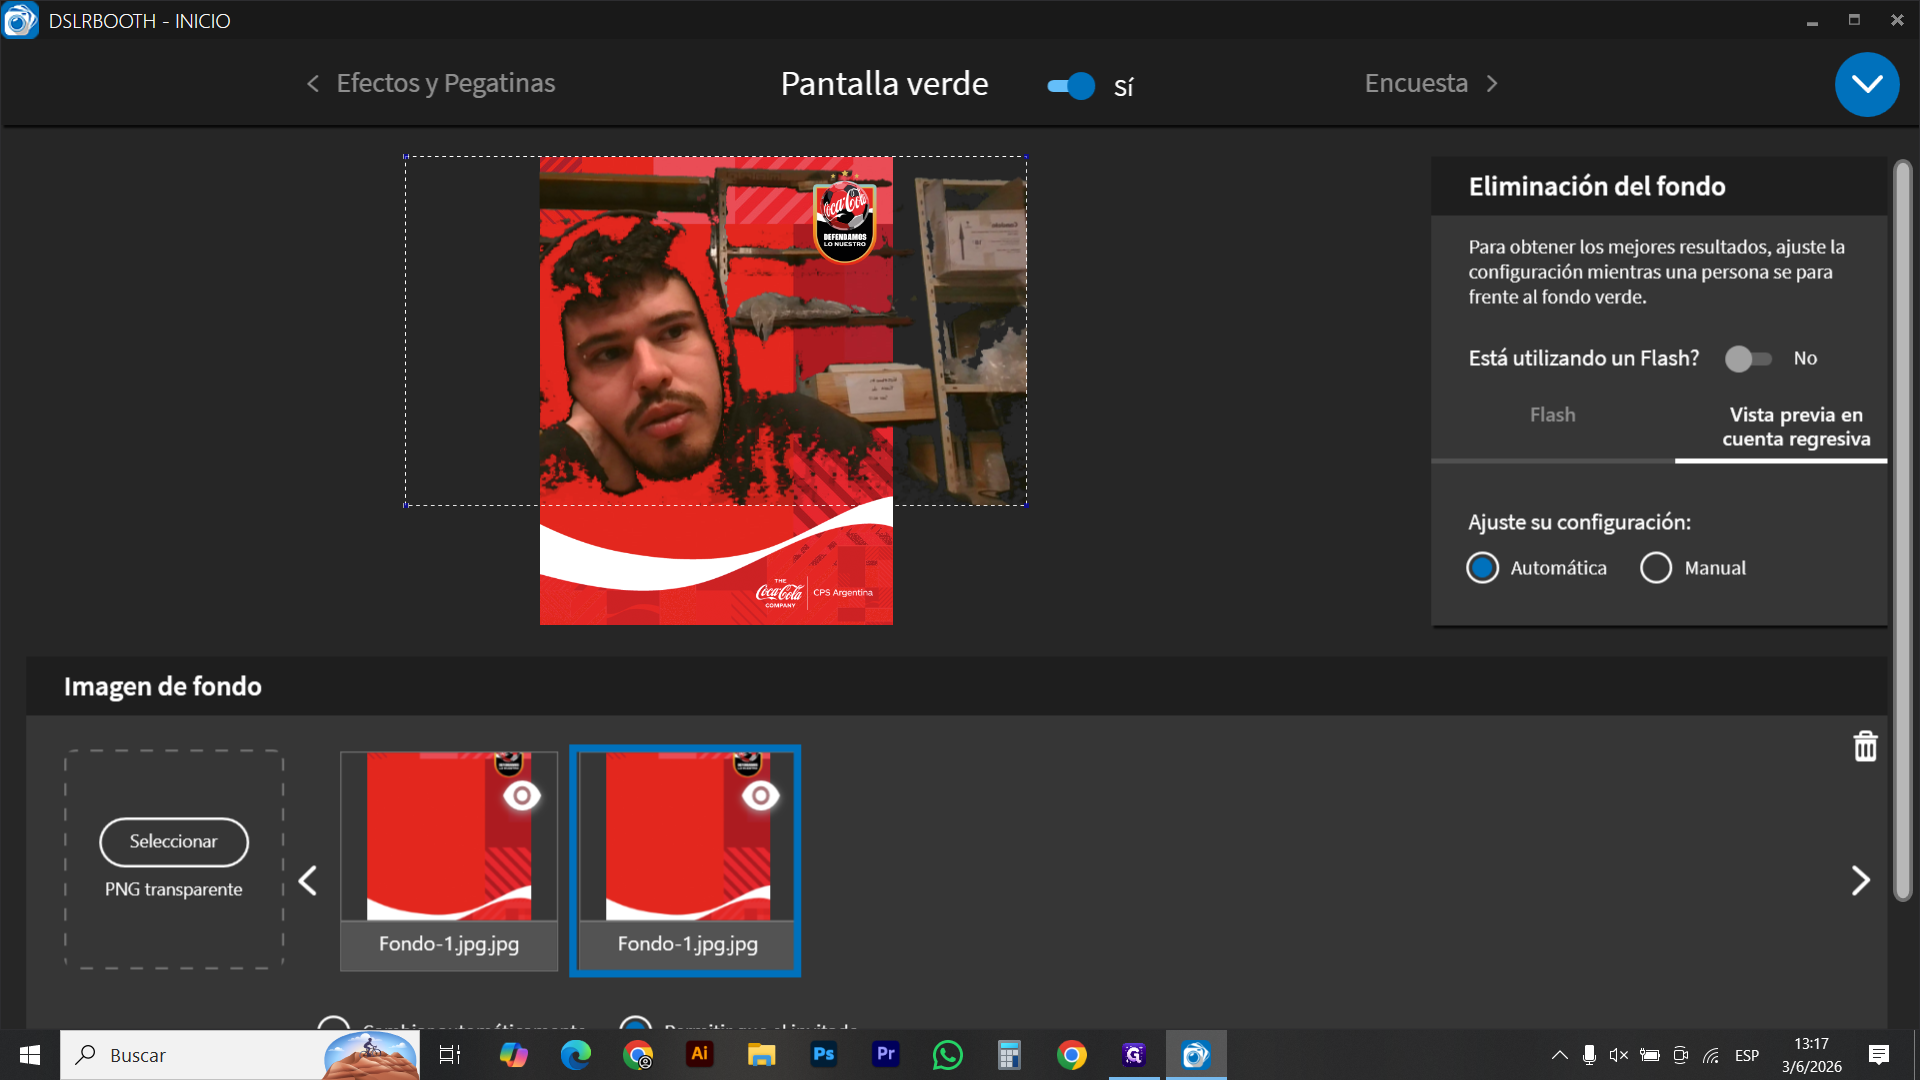1920x1080 pixels.
Task: Switch to Vista previa en cuenta regresiva tab
Action: (x=1796, y=427)
